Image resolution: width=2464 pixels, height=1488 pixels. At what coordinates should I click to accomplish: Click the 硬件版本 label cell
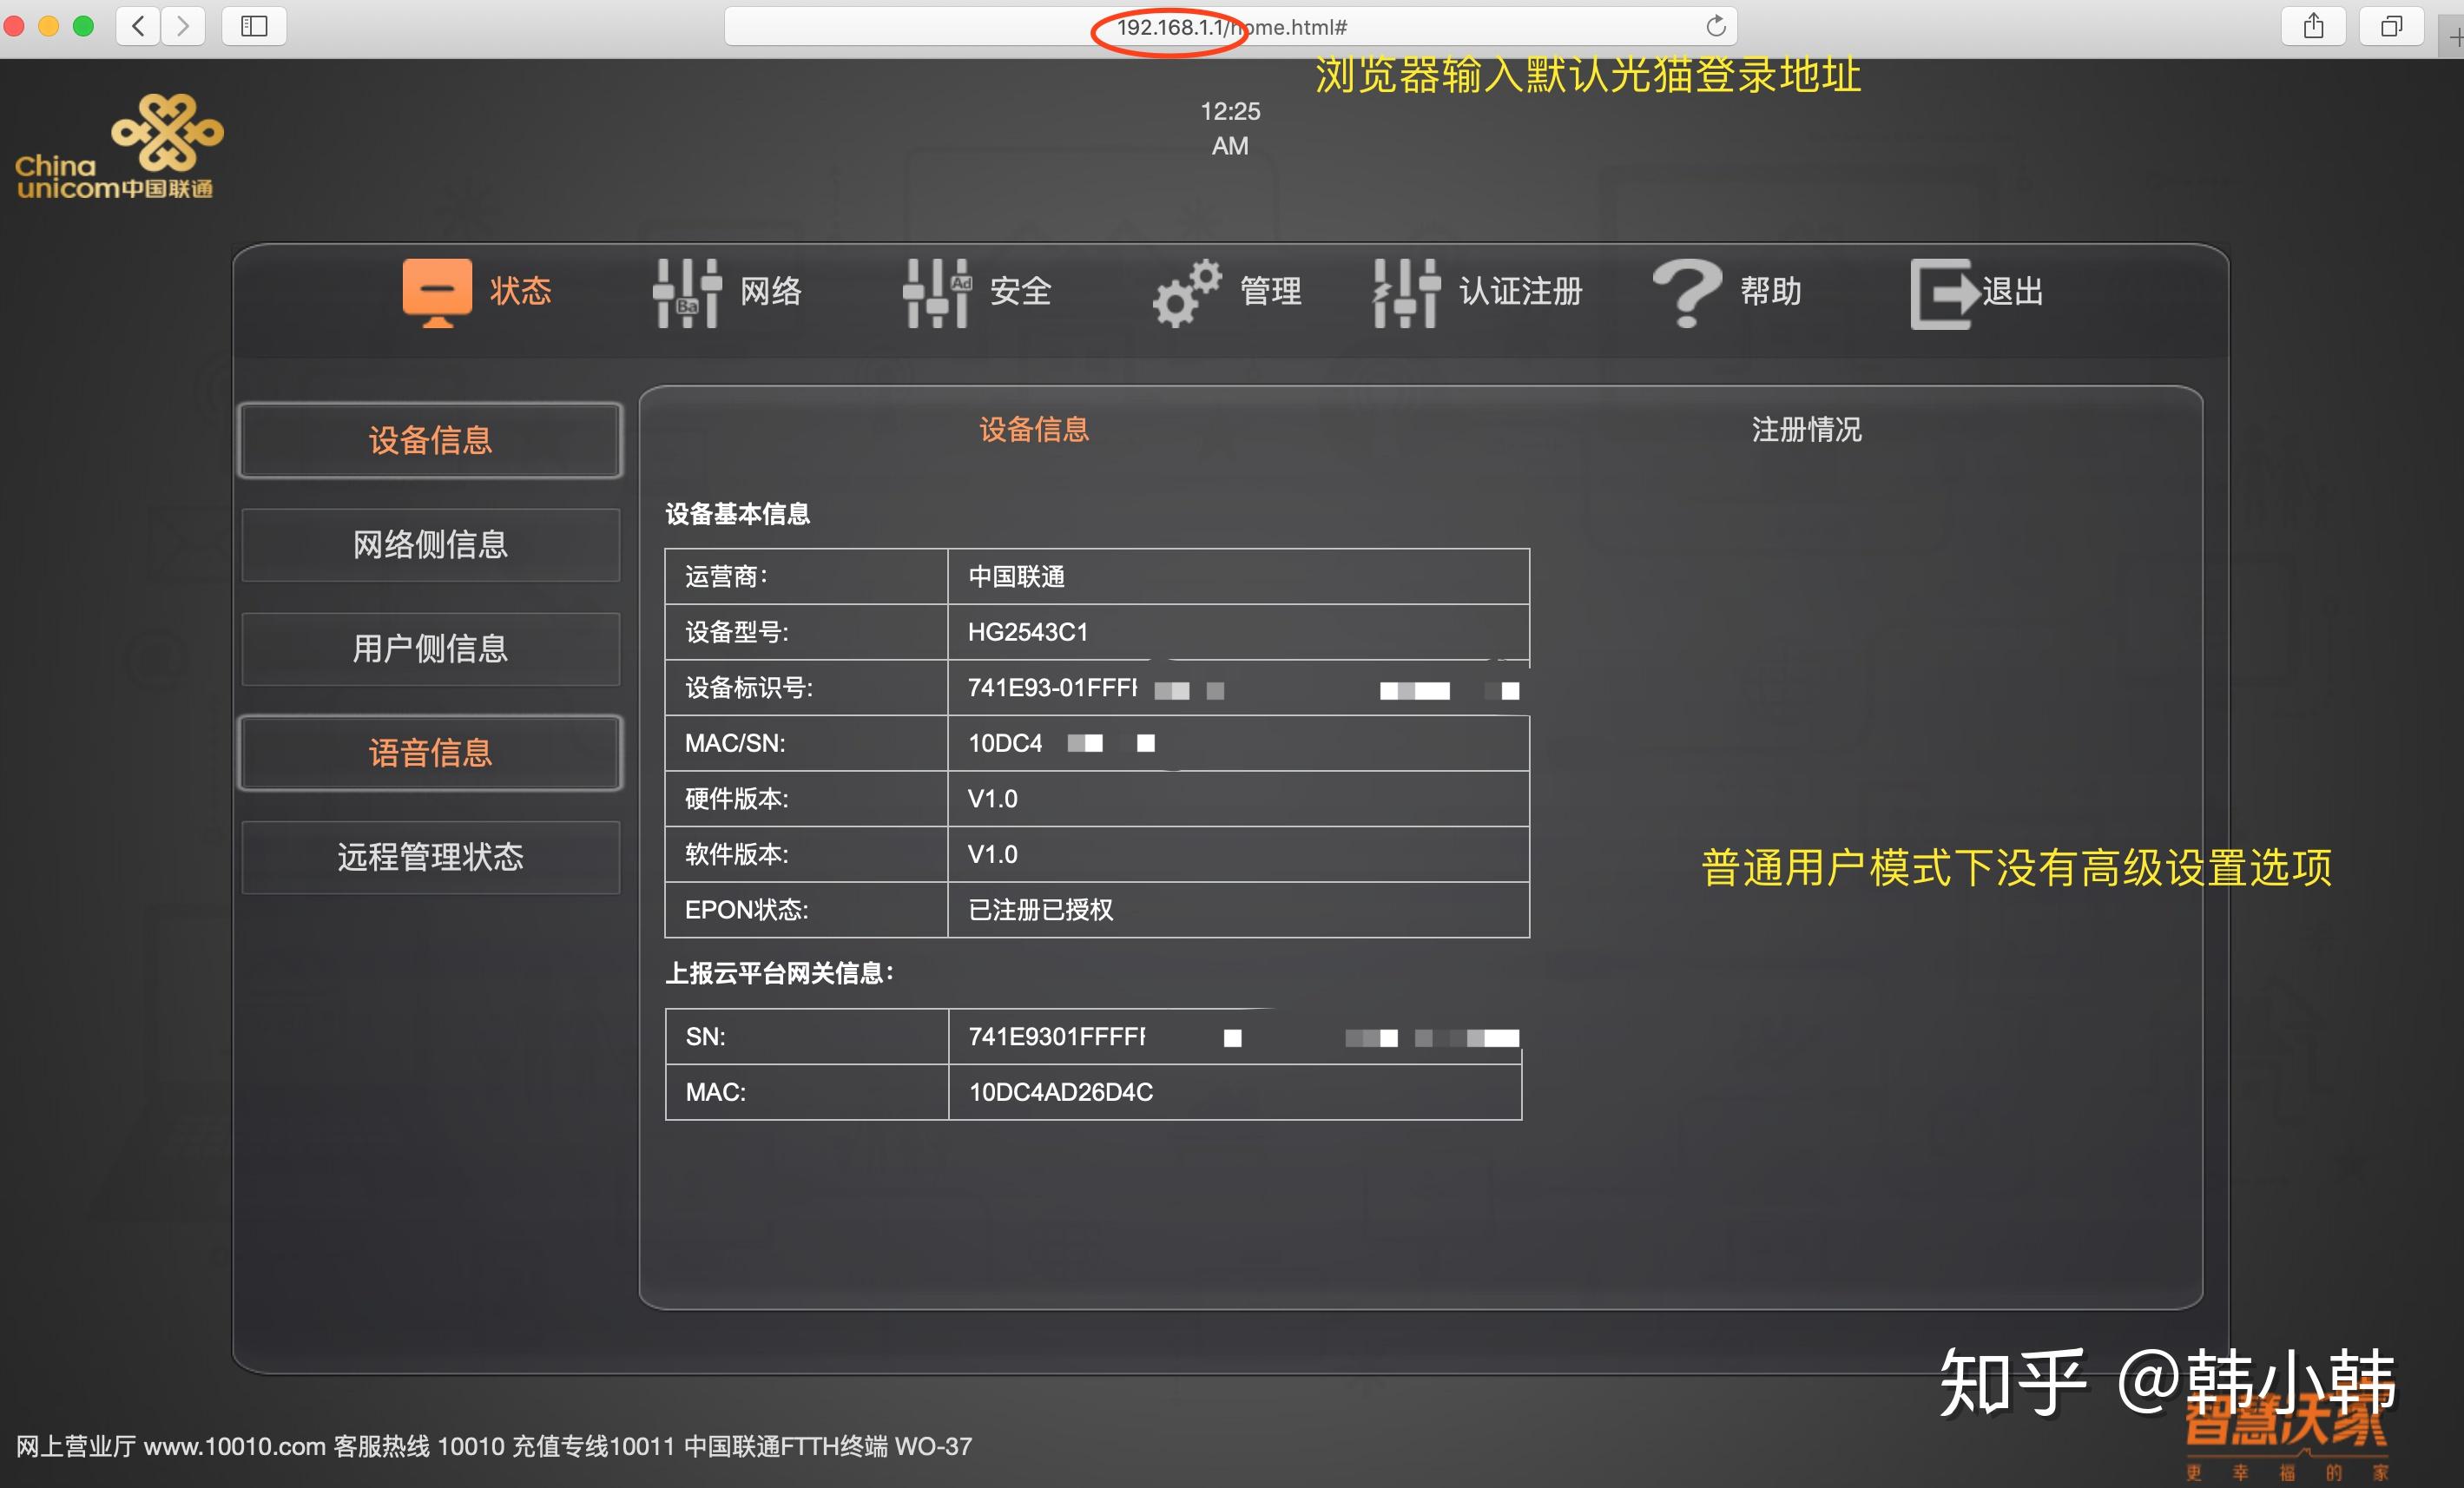pos(806,799)
